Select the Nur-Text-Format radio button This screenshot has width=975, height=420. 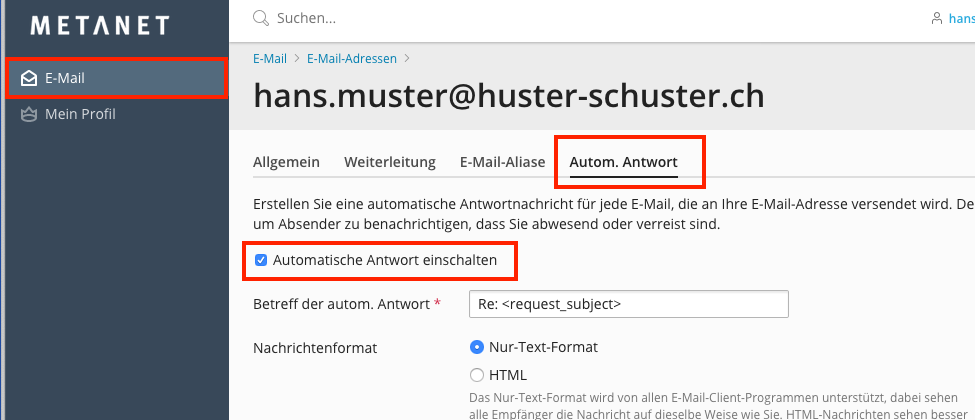[x=476, y=347]
